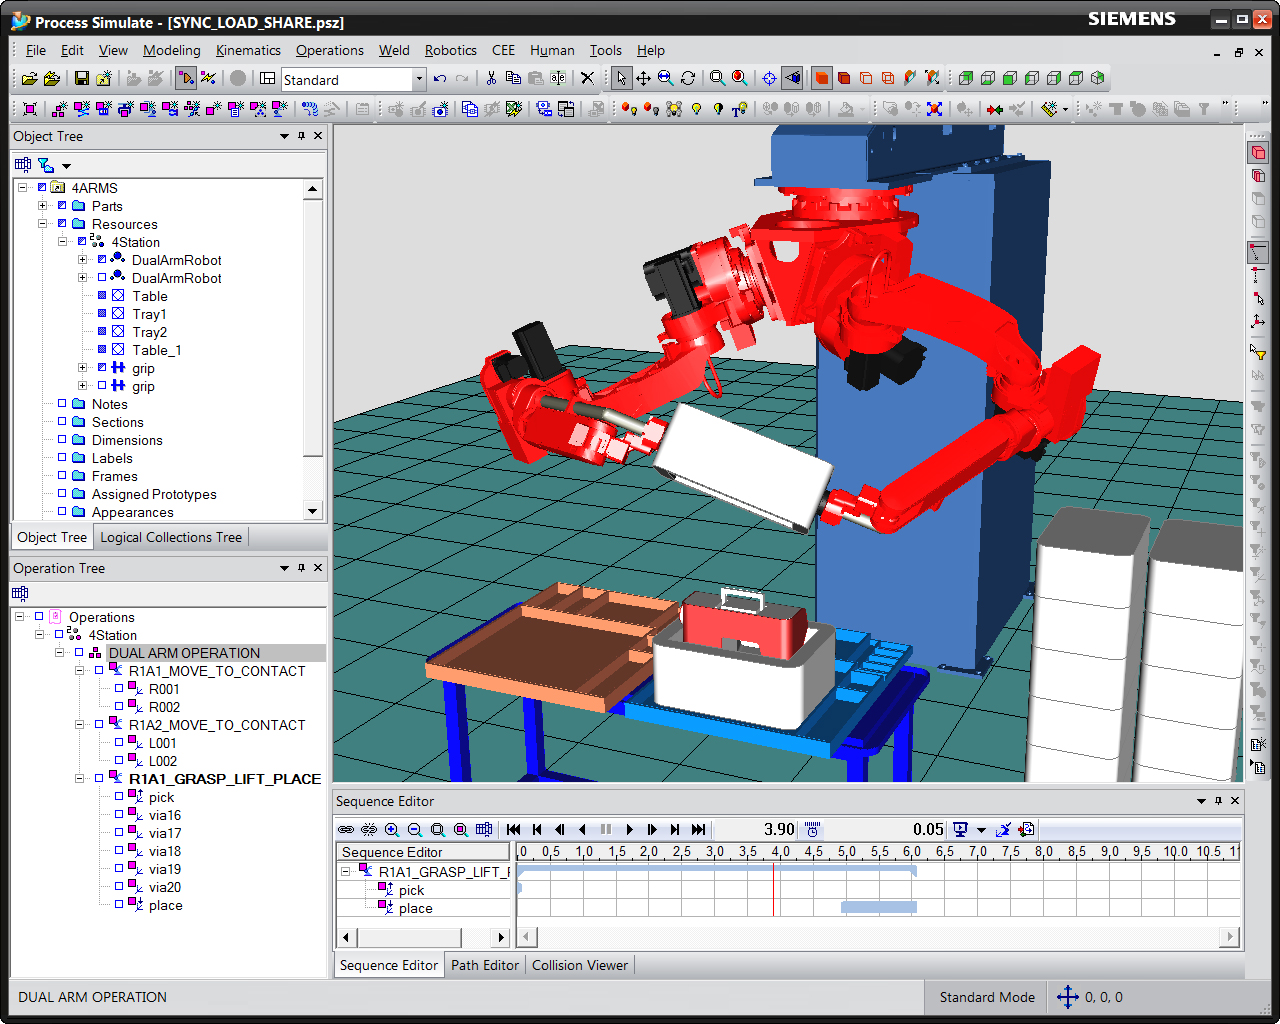Open the Kinematics menu
This screenshot has width=1280, height=1024.
(x=248, y=50)
